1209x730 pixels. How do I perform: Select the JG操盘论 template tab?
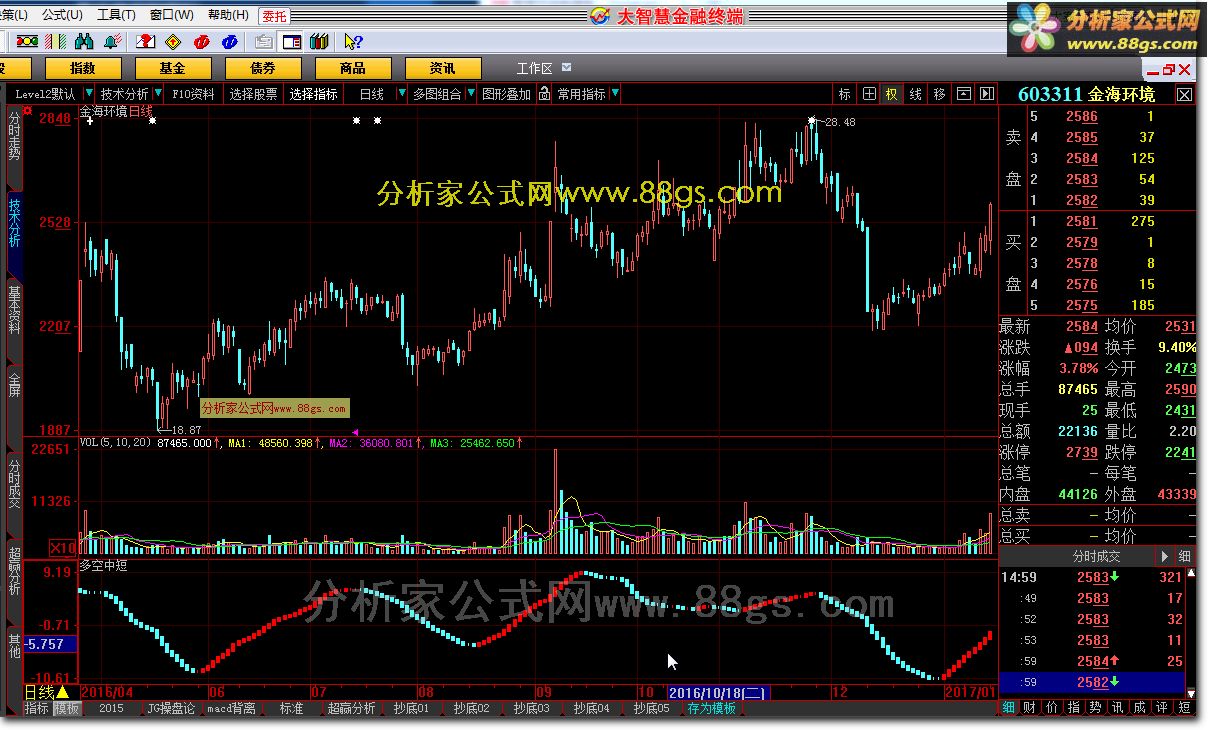[x=171, y=708]
